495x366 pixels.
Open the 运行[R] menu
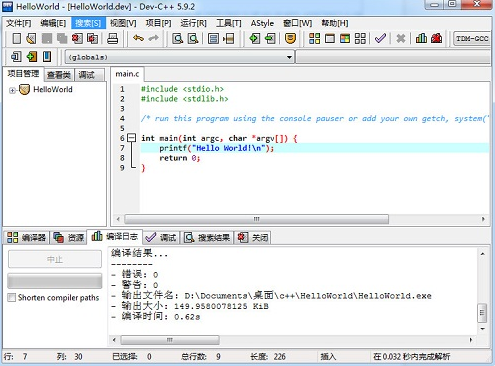(193, 23)
